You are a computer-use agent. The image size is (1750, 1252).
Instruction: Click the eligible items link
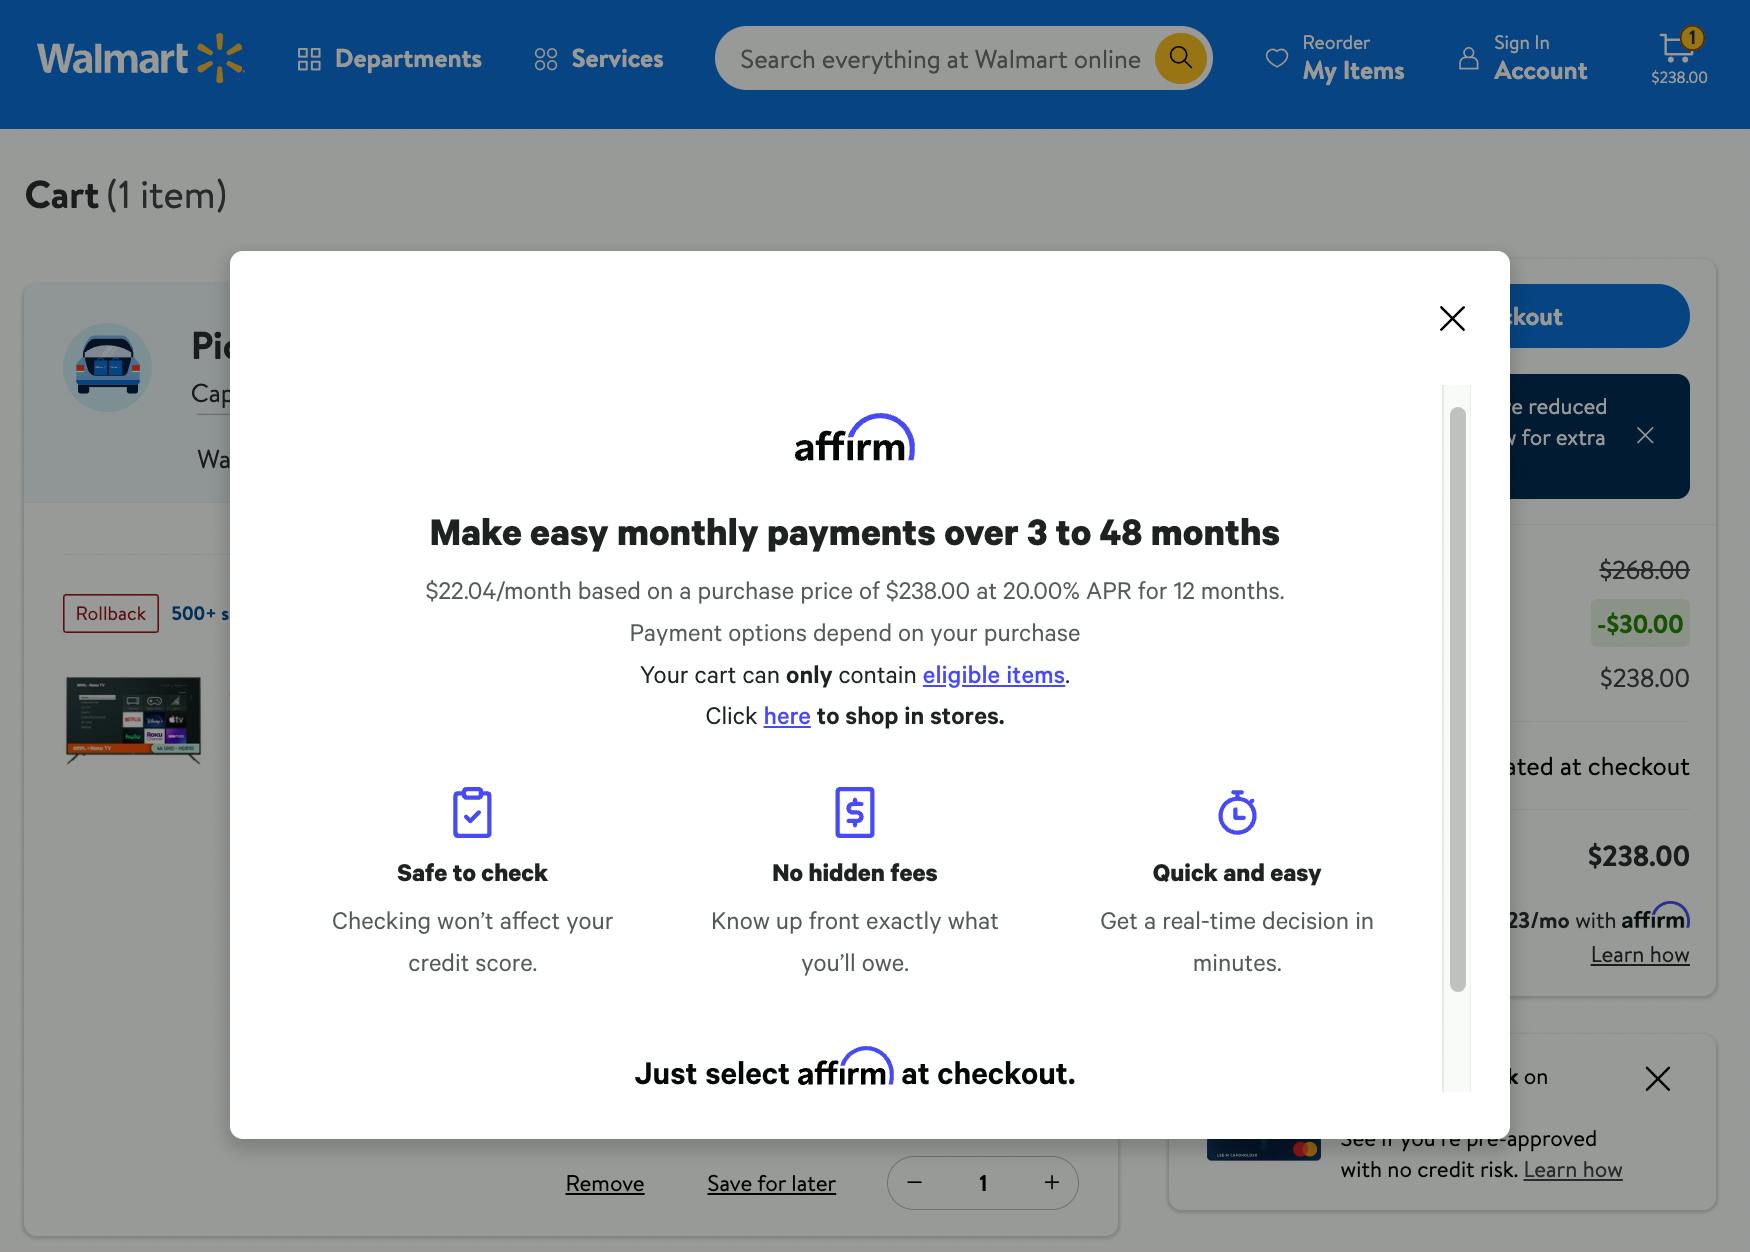pos(993,675)
